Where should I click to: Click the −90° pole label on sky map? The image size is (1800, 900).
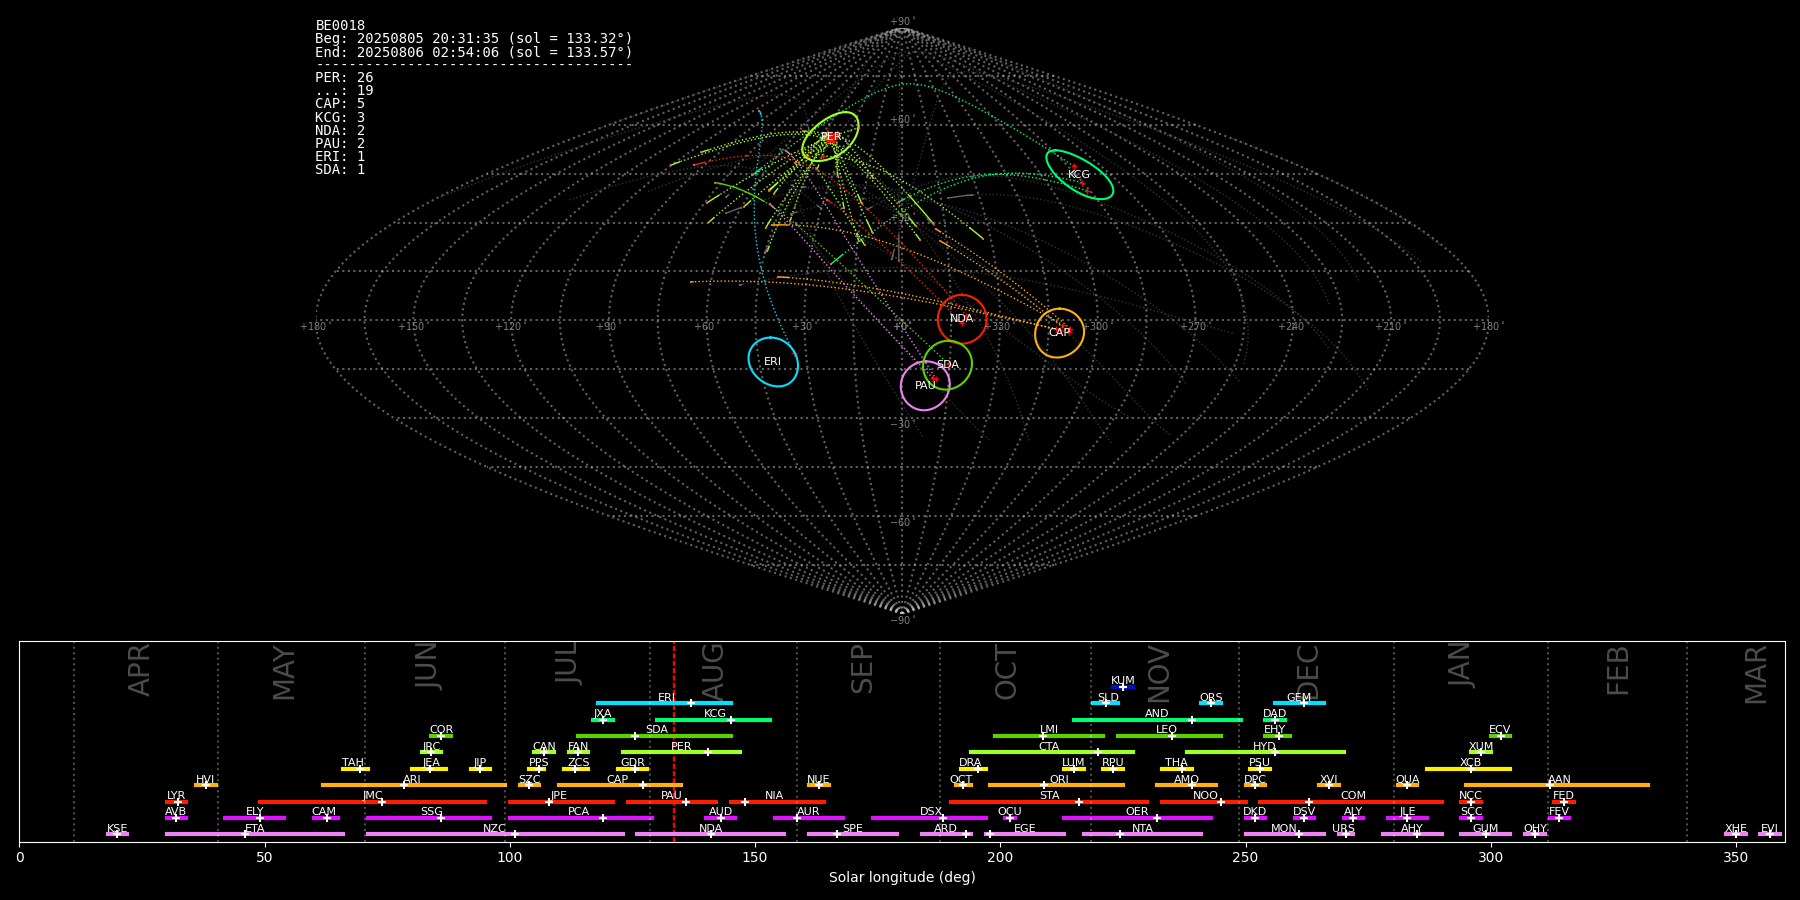click(902, 621)
